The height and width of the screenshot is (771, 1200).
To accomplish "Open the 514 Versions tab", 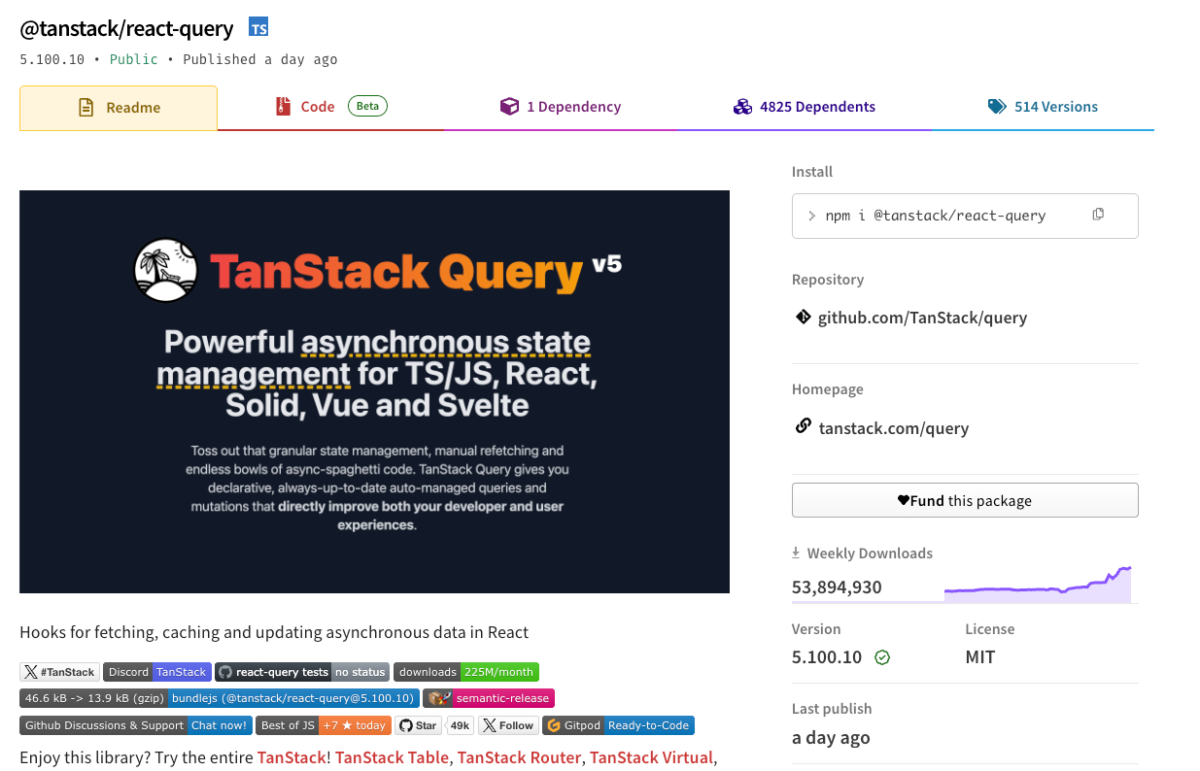I will [1043, 107].
